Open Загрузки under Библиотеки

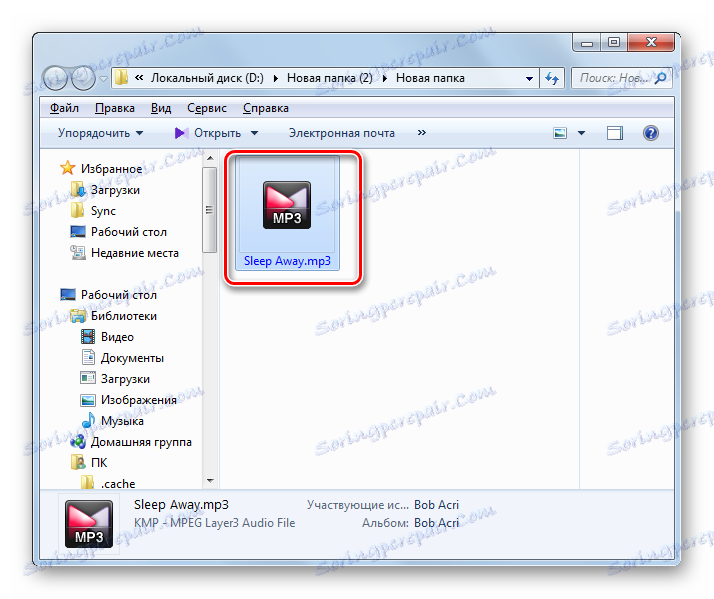coord(125,379)
